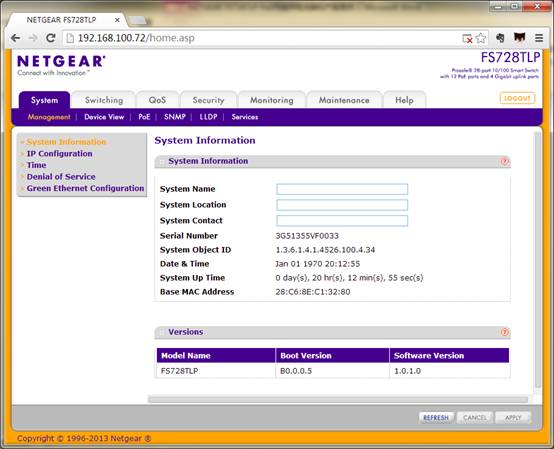This screenshot has width=554, height=449.
Task: Click date value Jan 01 1970 20:12:55
Action: (x=318, y=264)
